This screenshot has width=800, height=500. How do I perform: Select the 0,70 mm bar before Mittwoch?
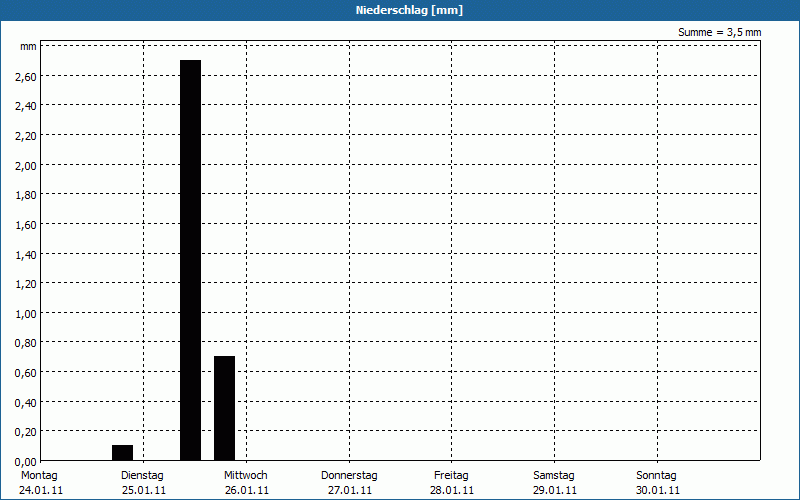[224, 408]
